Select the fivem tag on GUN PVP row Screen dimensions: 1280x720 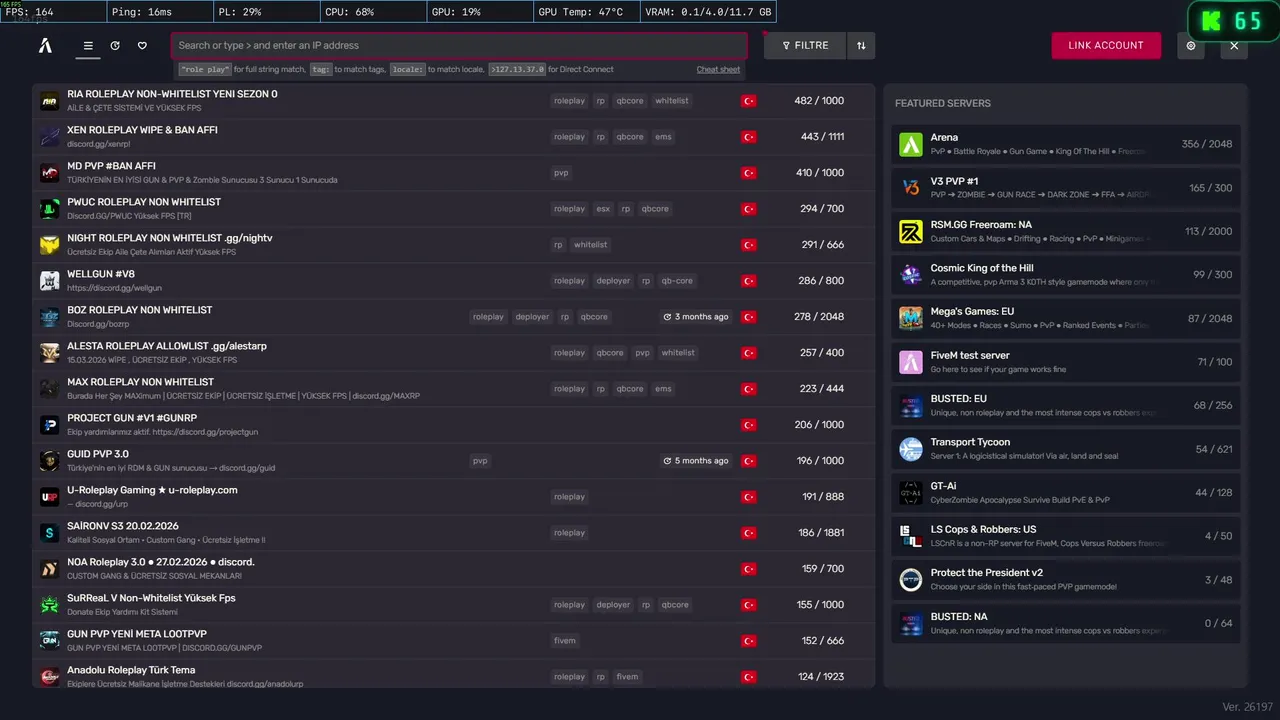[565, 641]
